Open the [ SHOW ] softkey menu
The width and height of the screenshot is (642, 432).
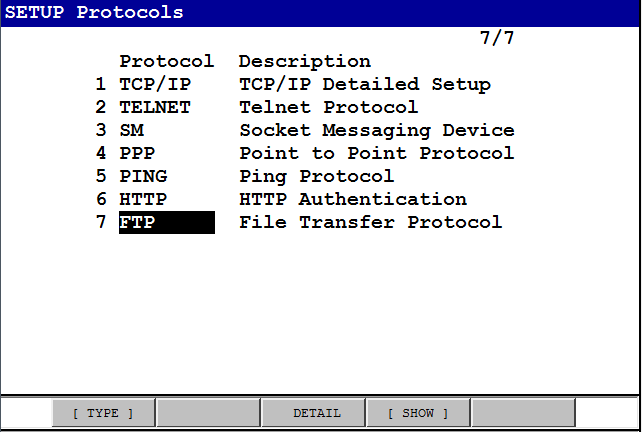click(418, 413)
